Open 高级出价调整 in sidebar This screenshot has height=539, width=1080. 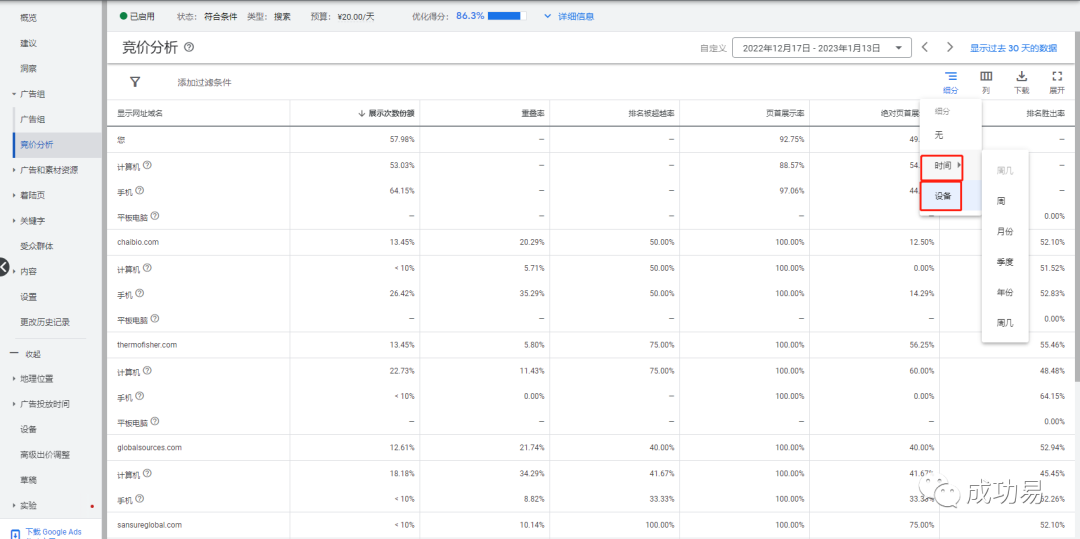tap(45, 454)
